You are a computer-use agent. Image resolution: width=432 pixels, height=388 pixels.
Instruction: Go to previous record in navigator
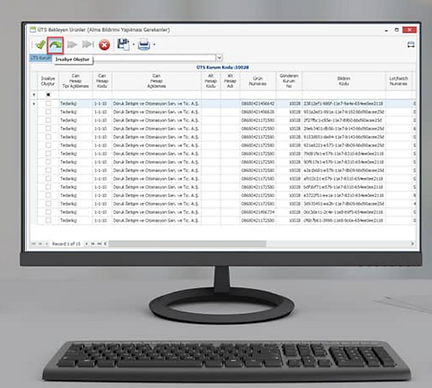click(x=47, y=244)
